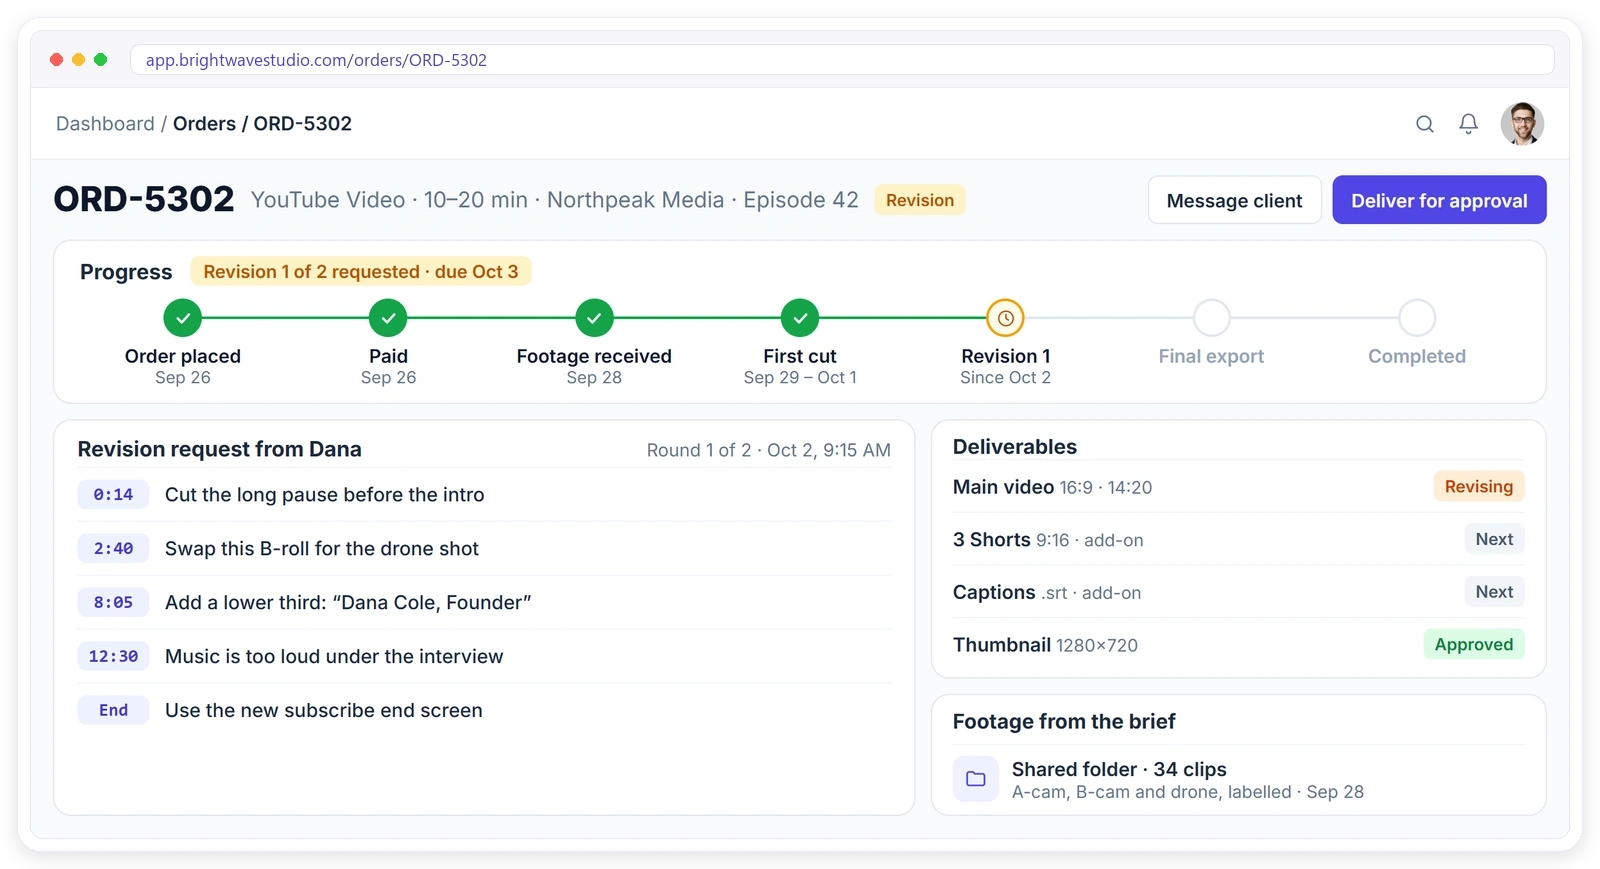Click the shared folder icon
This screenshot has width=1600, height=869.
point(975,779)
